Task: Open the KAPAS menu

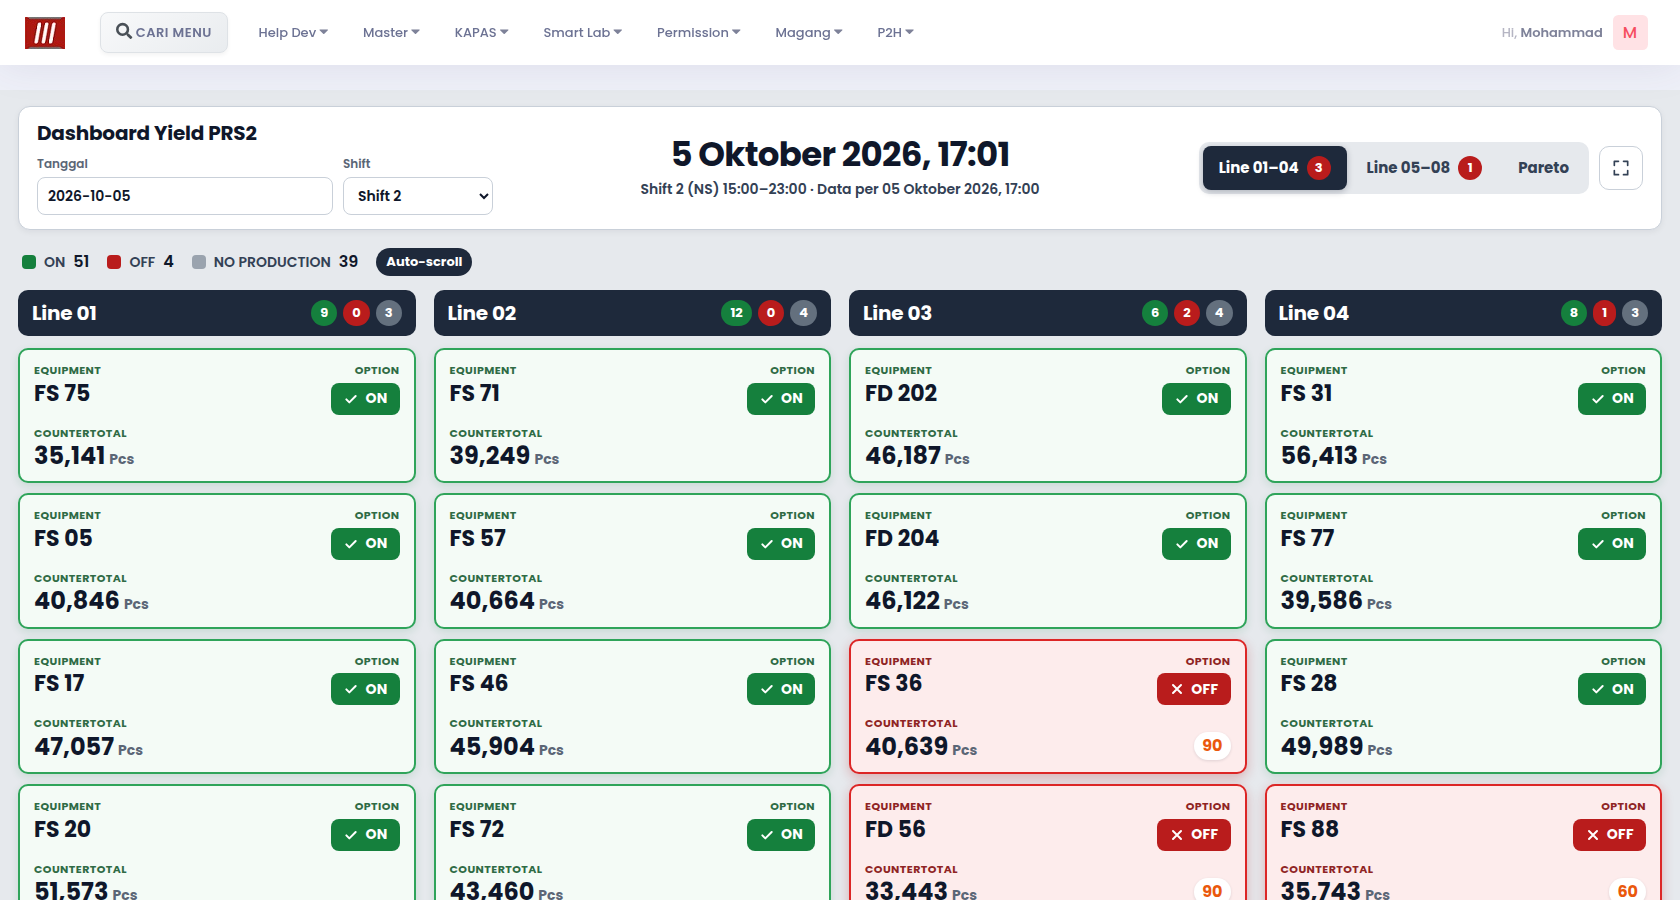Action: tap(481, 33)
